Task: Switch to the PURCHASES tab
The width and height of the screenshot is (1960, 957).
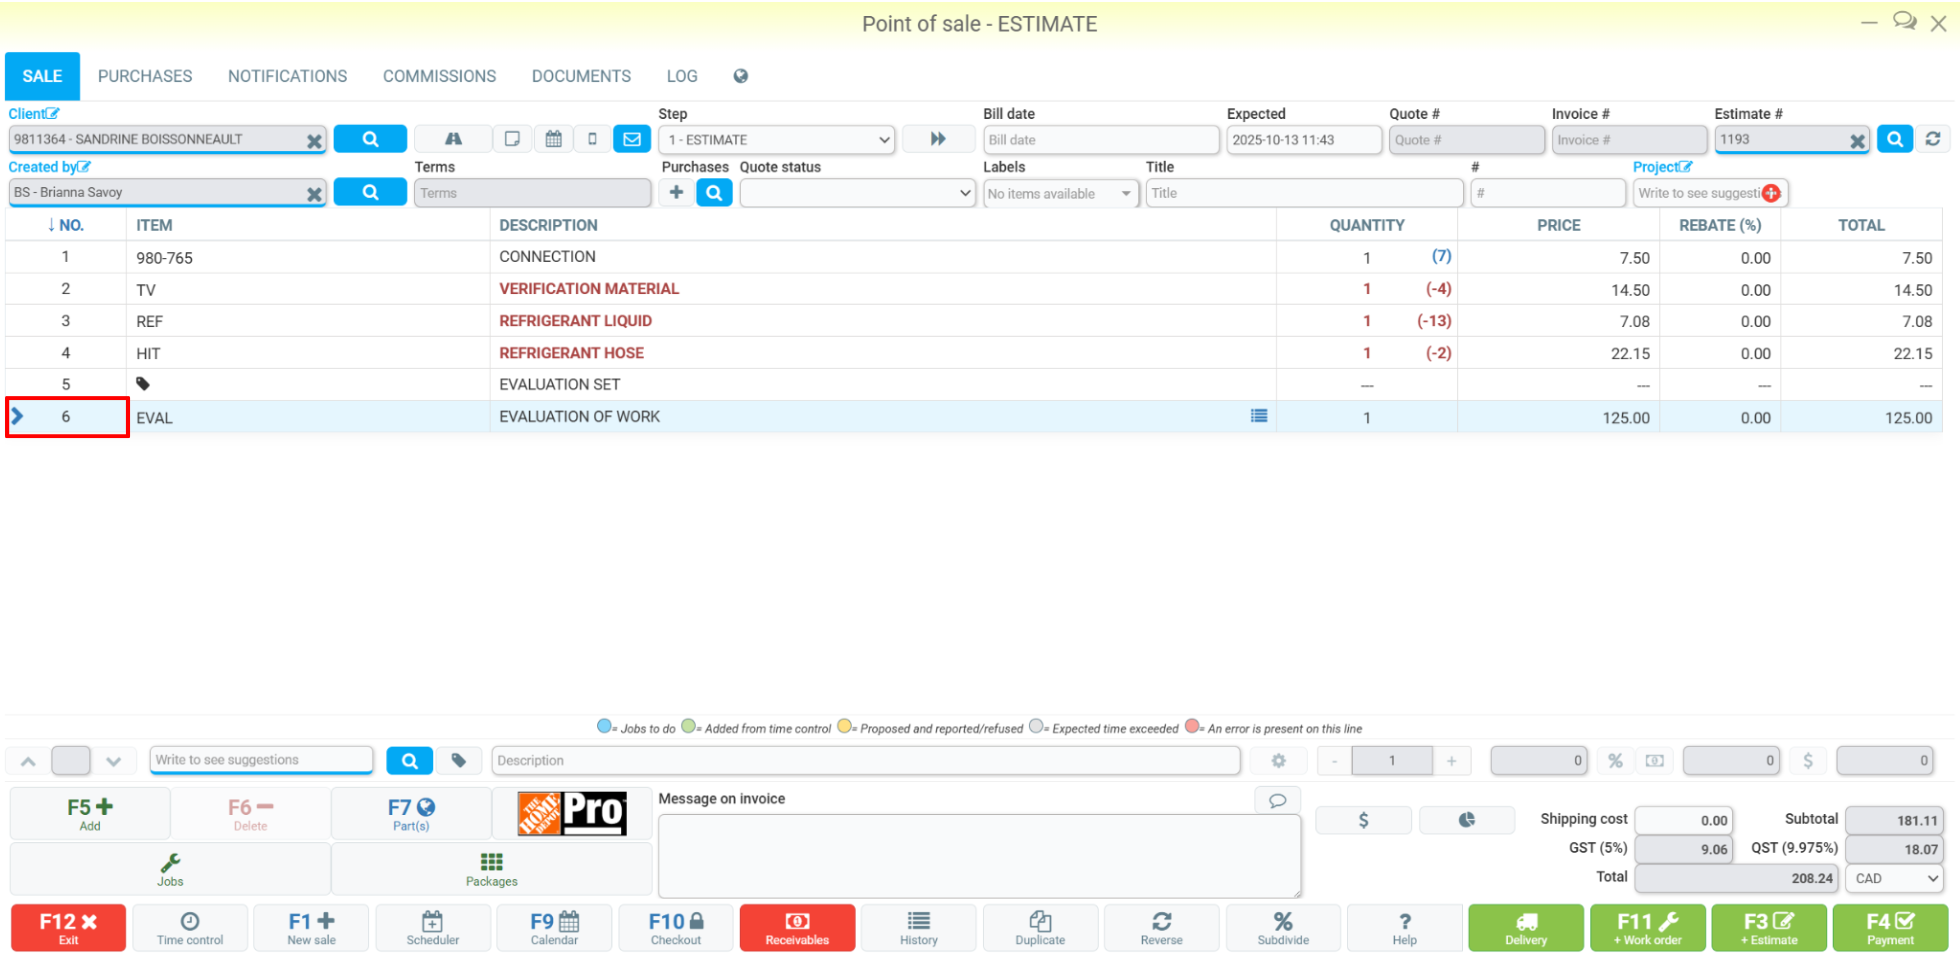Action: (145, 76)
